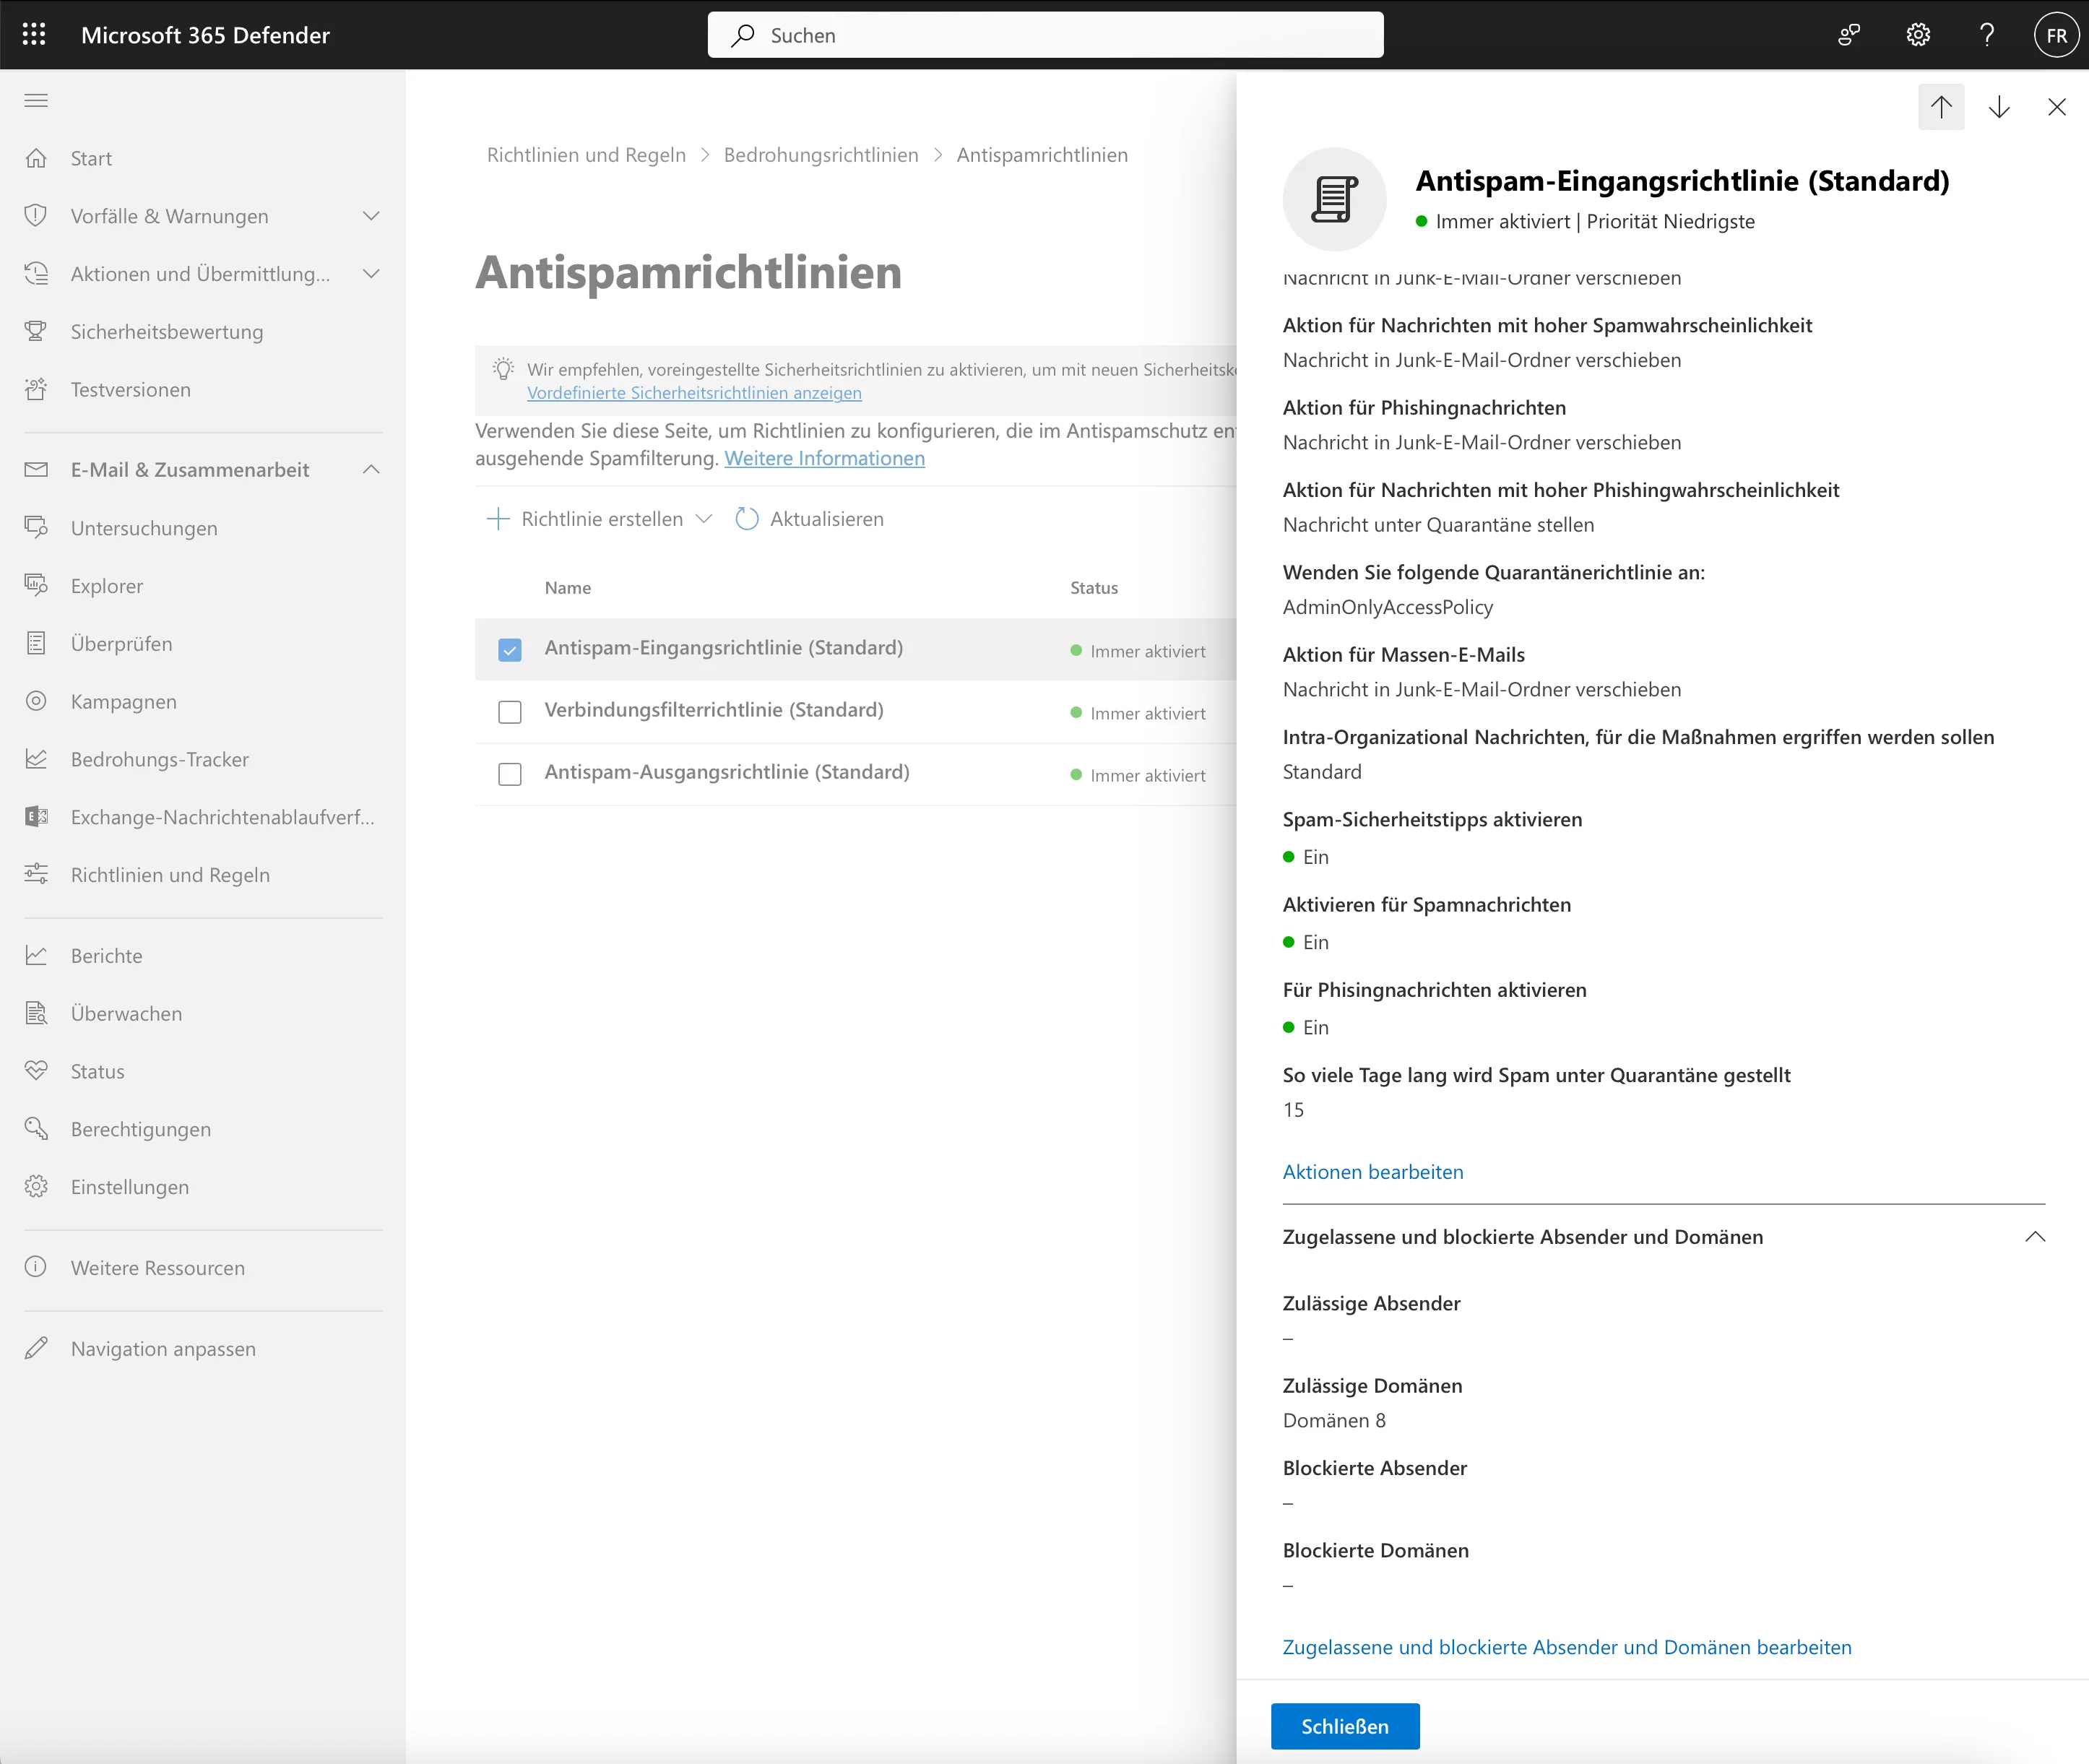Screen dimensions: 2089x1764
Task: Open Explorer nav item
Action: pos(107,586)
